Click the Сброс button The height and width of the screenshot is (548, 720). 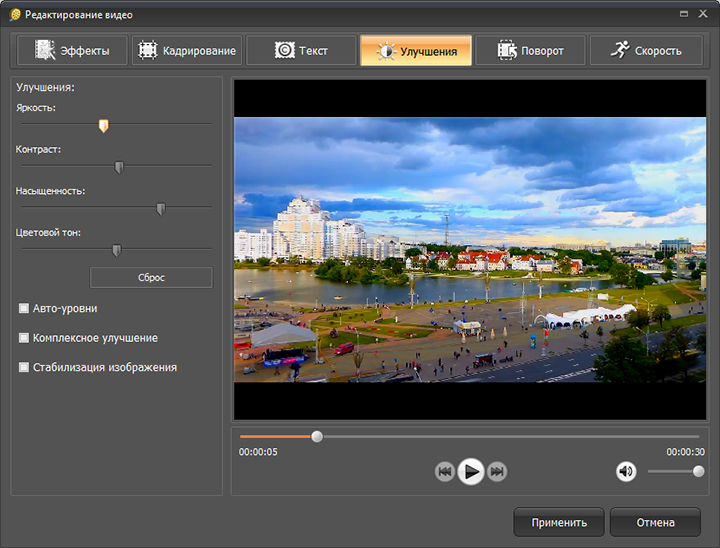click(x=151, y=277)
